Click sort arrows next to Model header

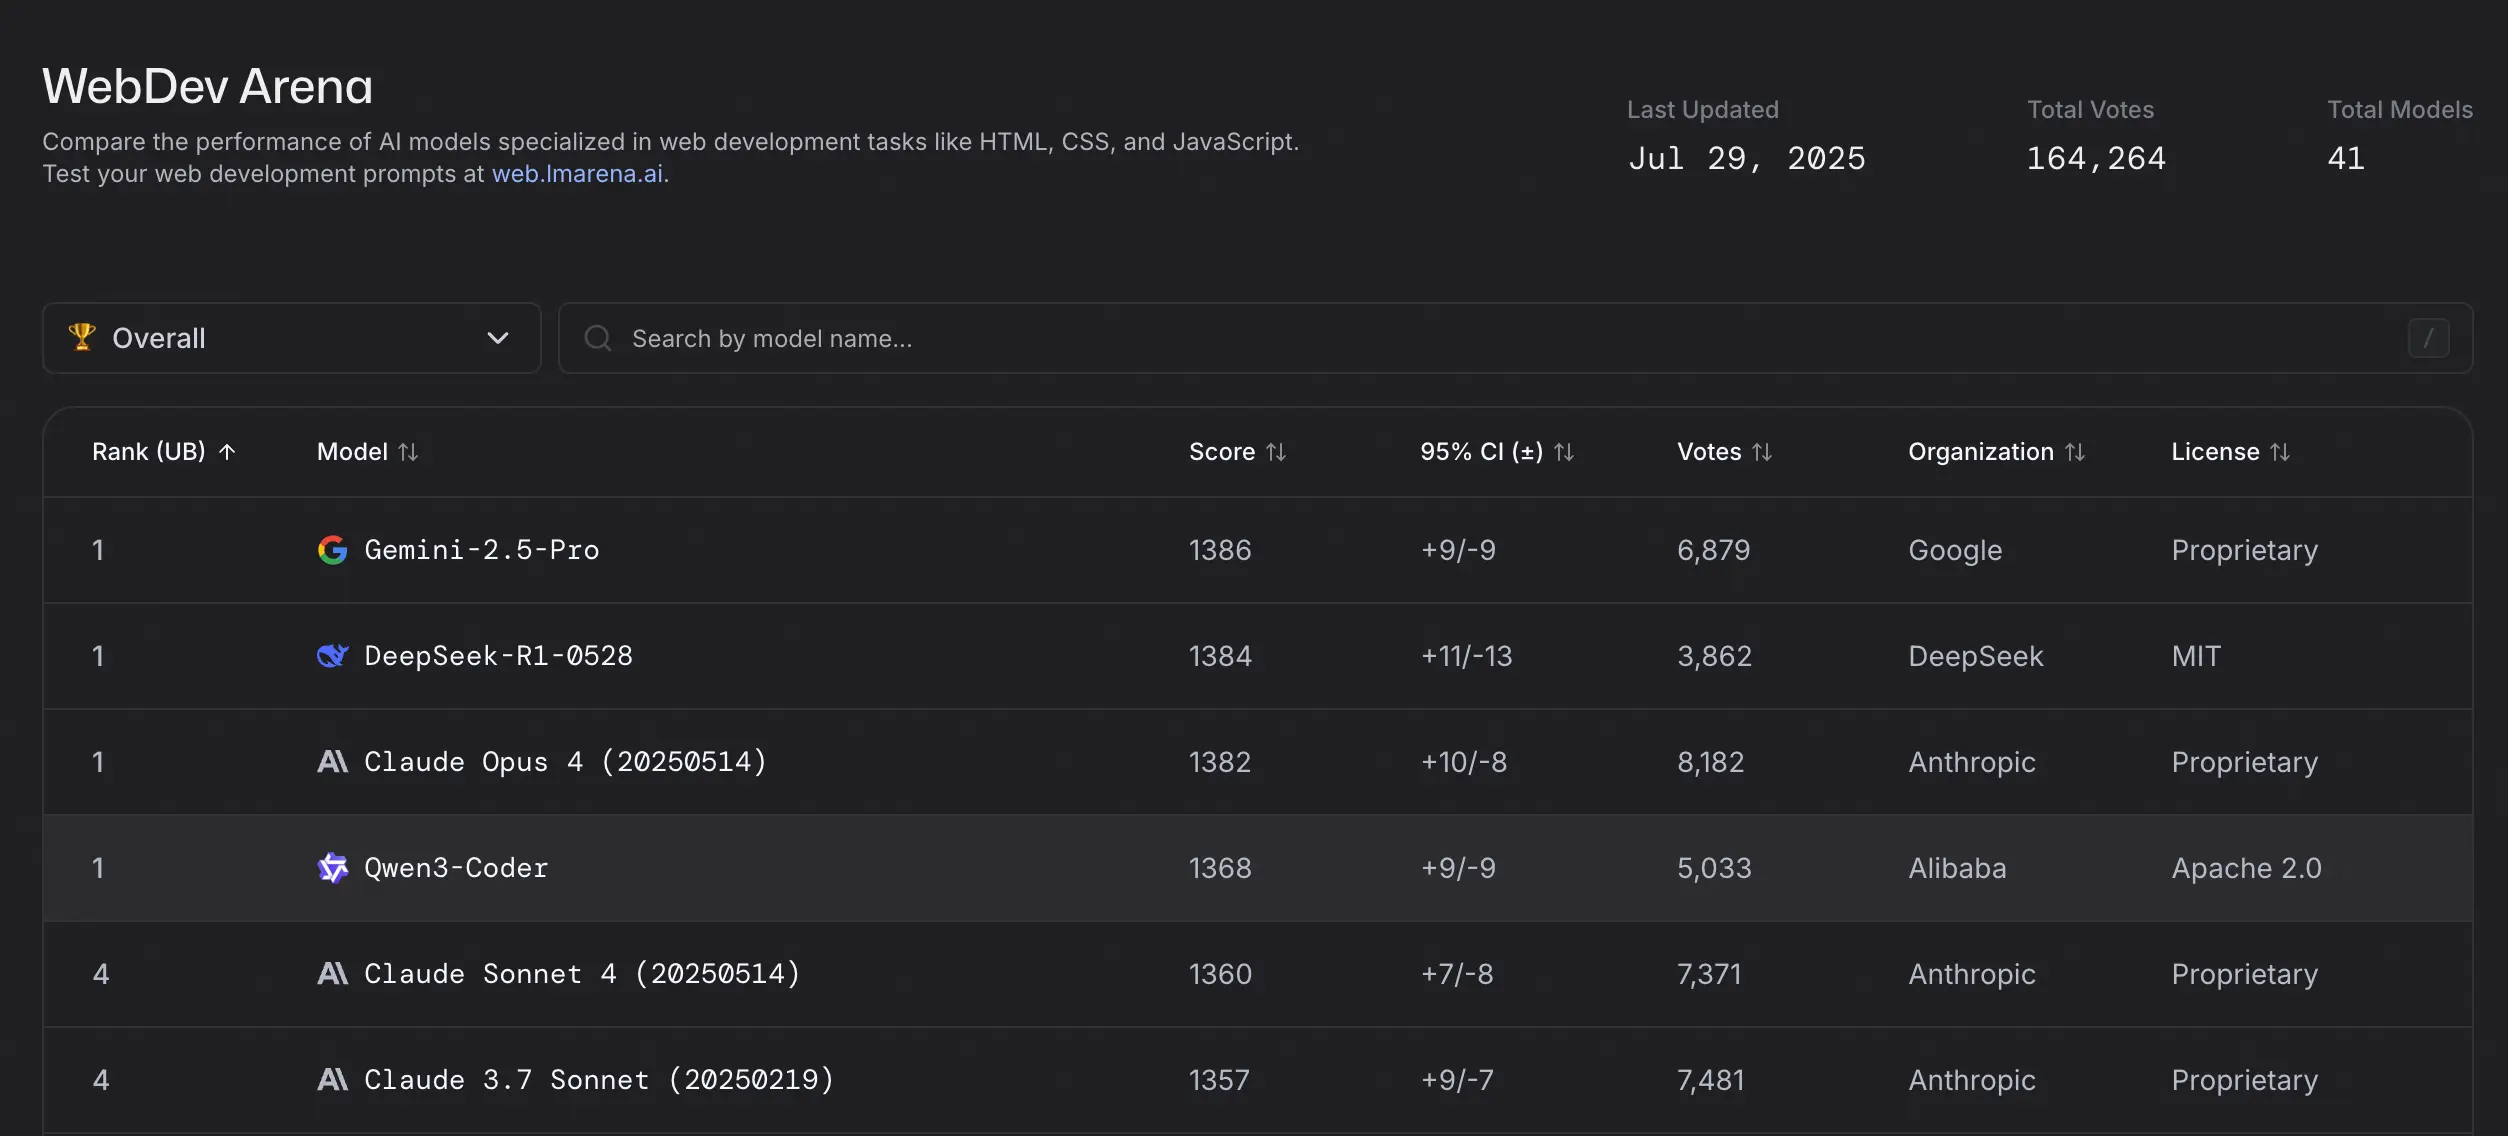408,452
